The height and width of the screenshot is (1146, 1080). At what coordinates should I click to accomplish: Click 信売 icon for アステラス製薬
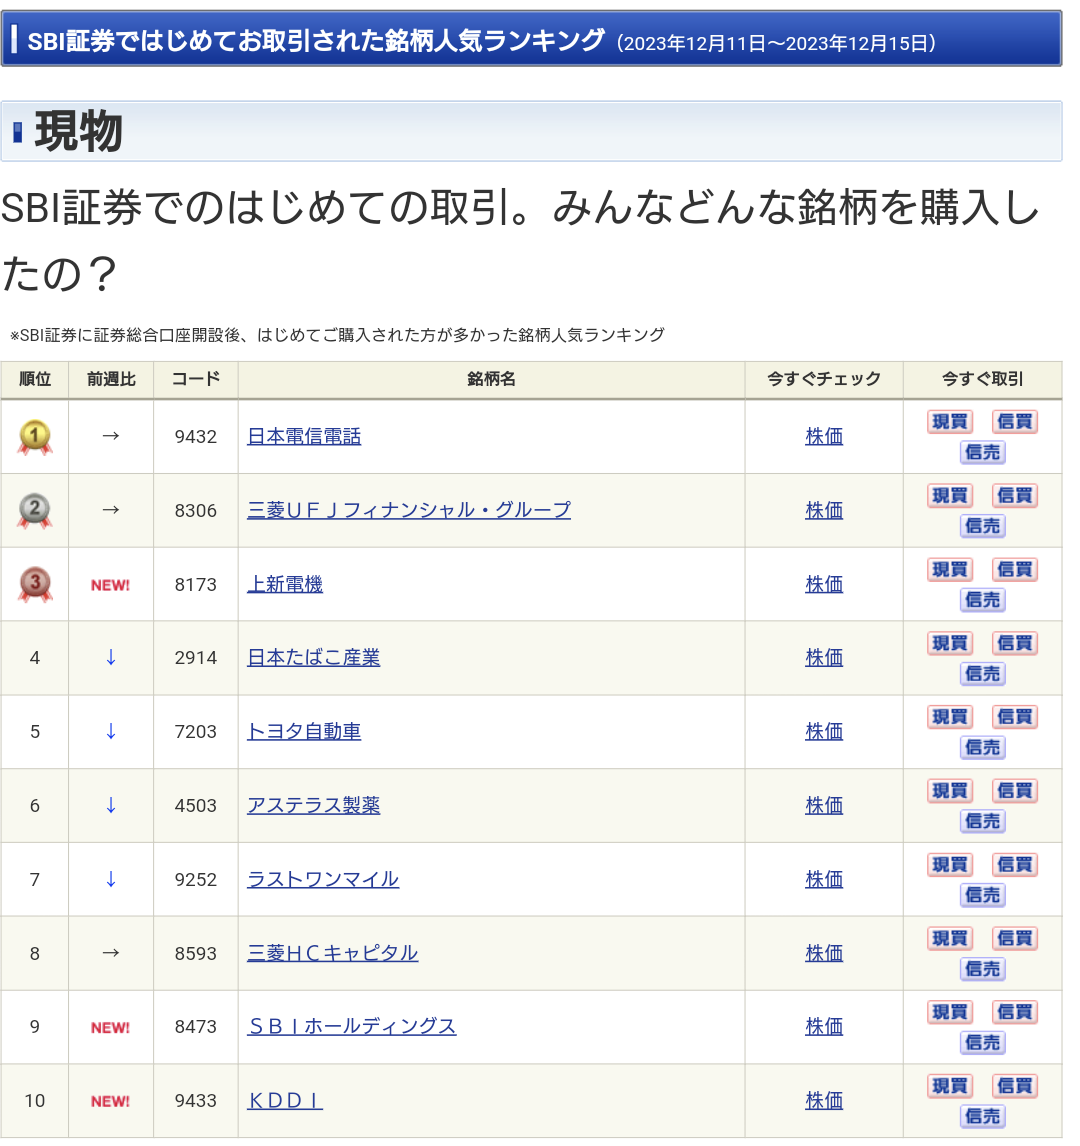[983, 821]
